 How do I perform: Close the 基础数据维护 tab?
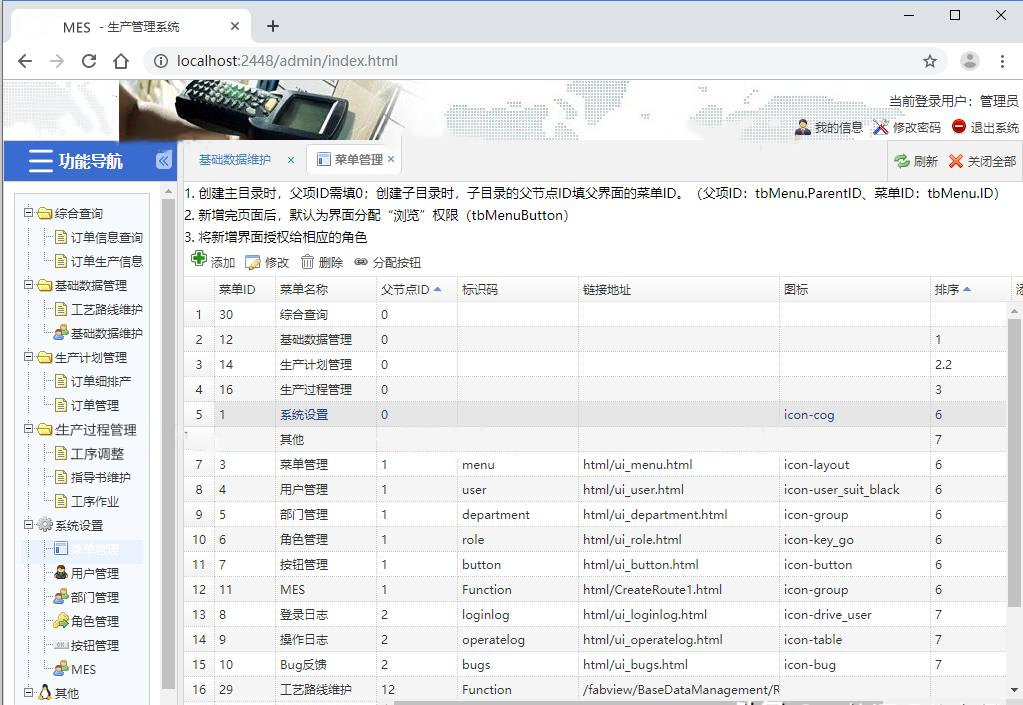[x=291, y=160]
